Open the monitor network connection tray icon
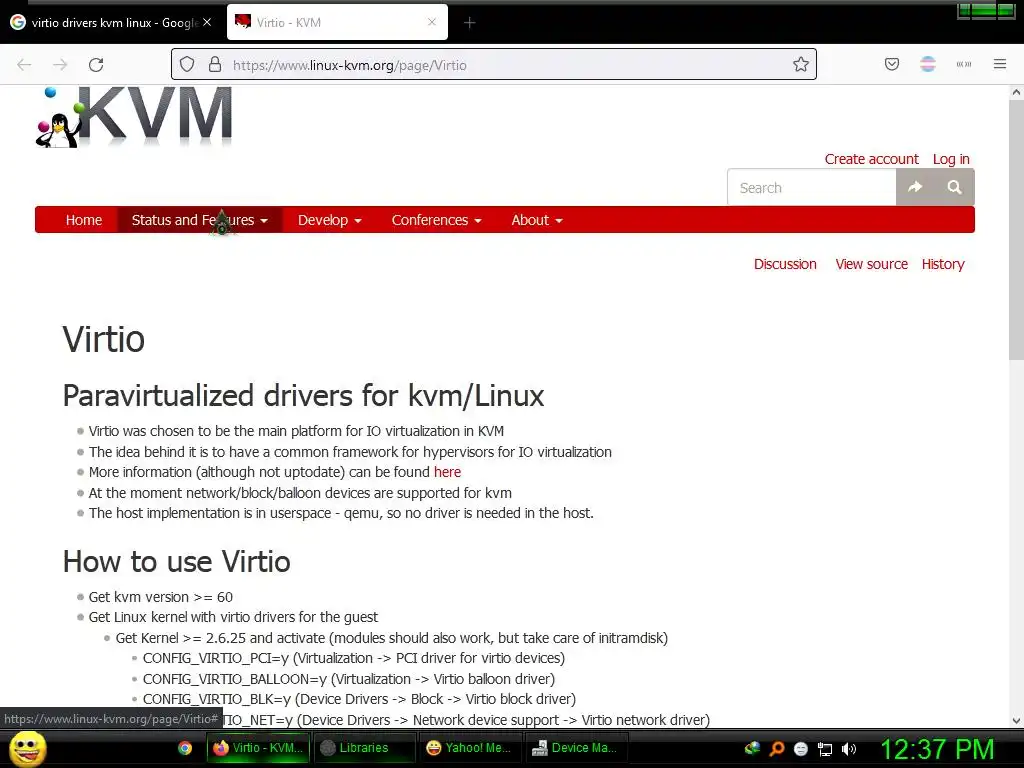The width and height of the screenshot is (1024, 768). pos(825,749)
